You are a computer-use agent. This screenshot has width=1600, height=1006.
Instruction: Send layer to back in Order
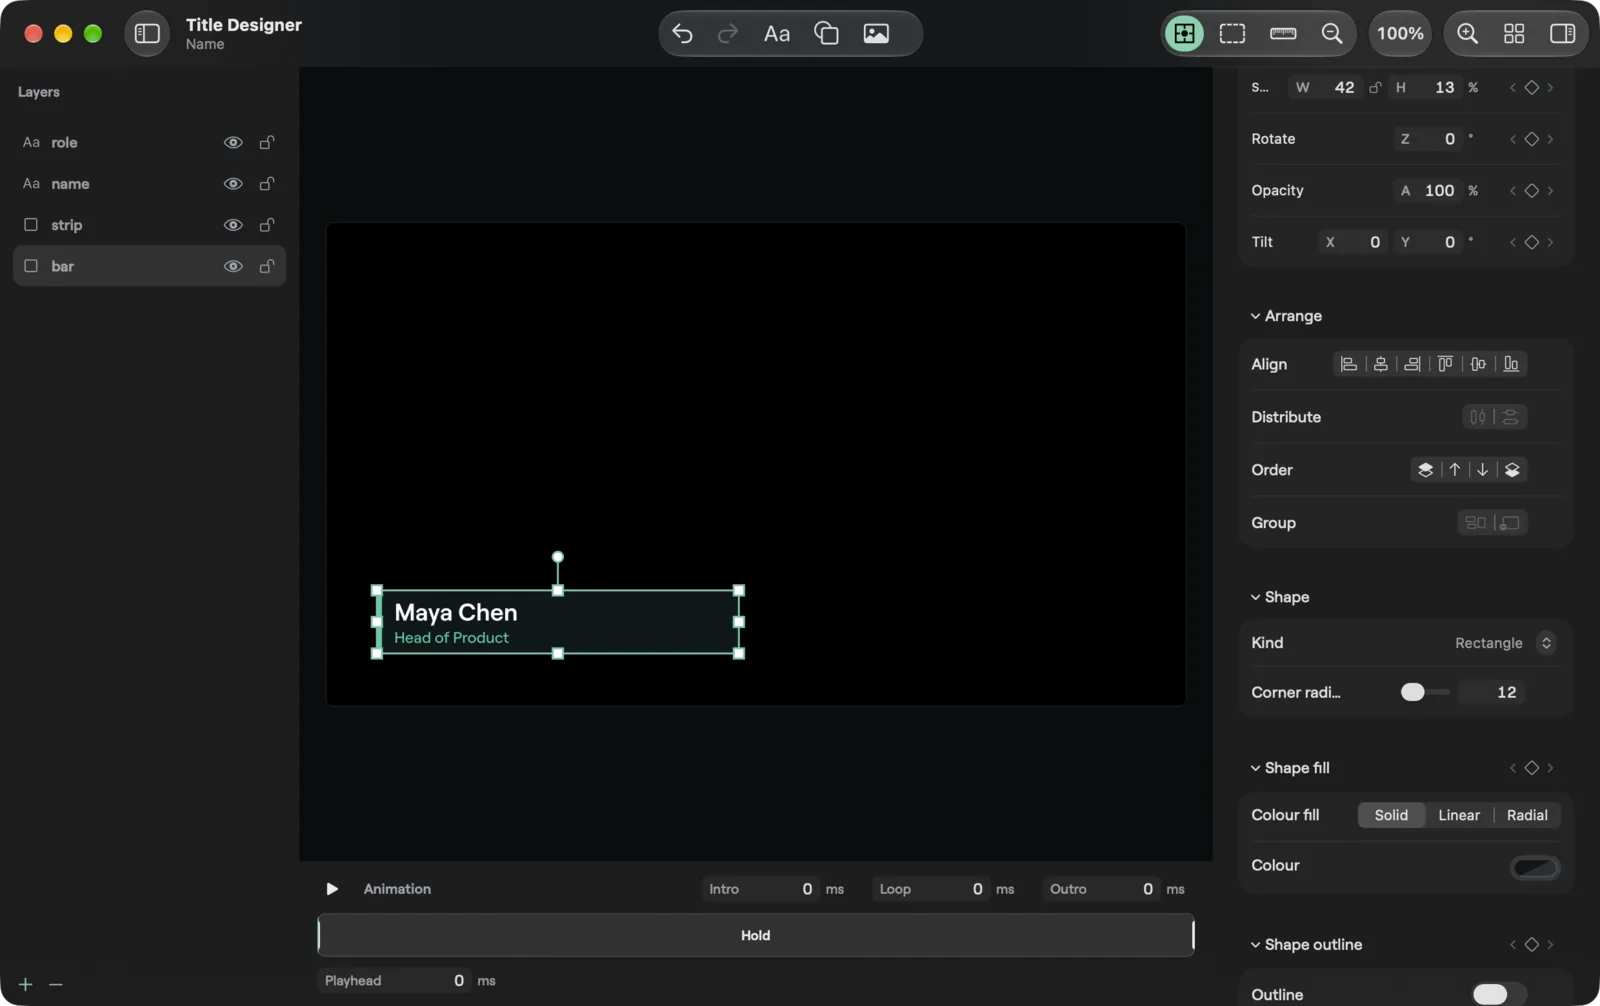pyautogui.click(x=1512, y=470)
